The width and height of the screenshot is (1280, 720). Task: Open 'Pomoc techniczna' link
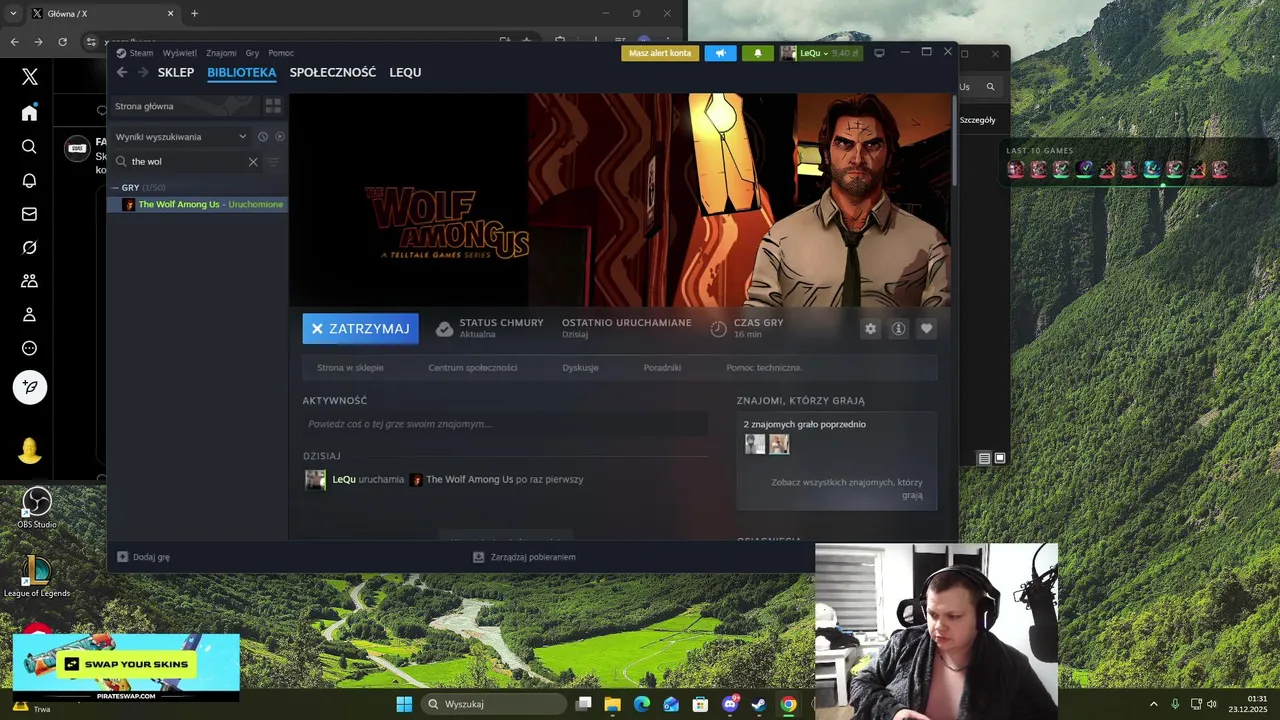point(764,368)
